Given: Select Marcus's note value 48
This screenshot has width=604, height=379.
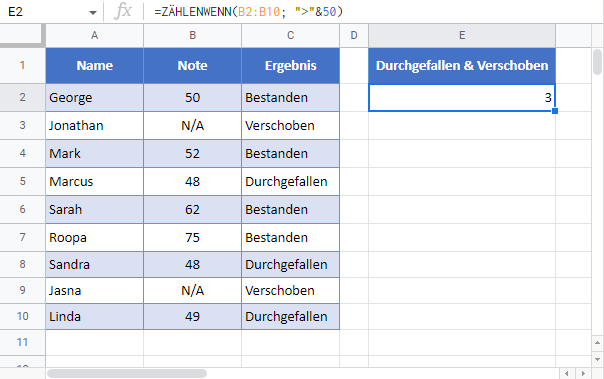Looking at the screenshot, I should [193, 181].
